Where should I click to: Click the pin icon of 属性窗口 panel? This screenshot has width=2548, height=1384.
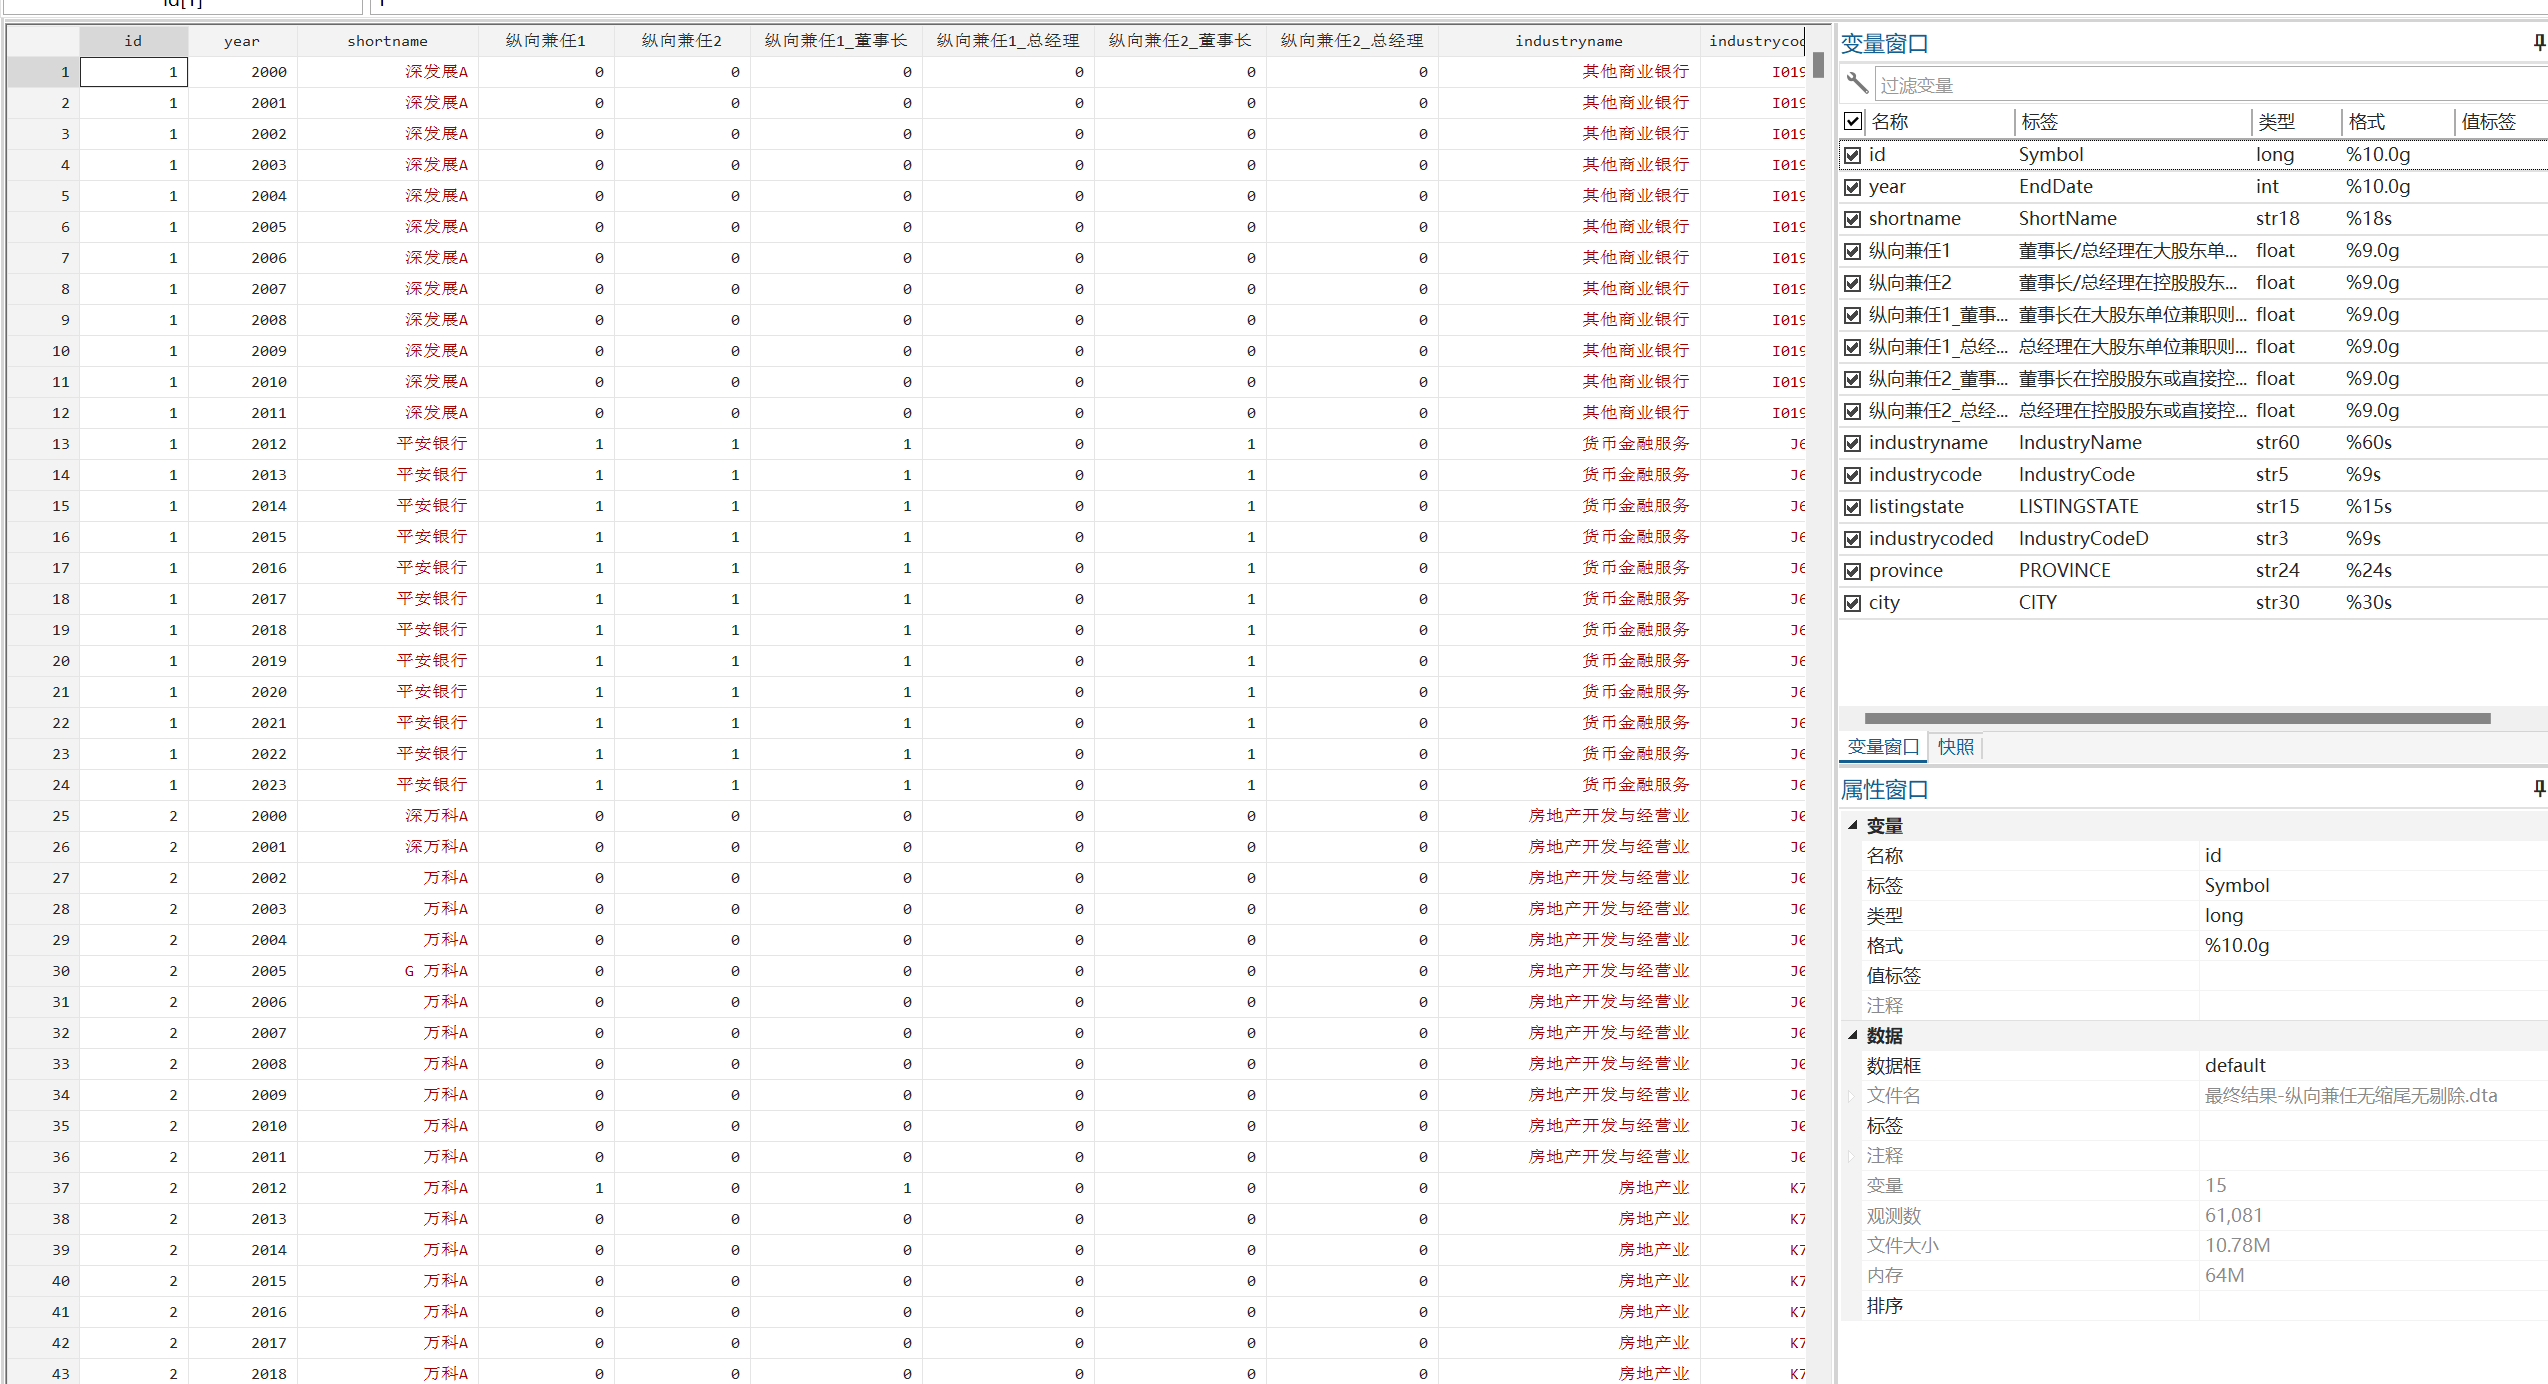point(2538,789)
